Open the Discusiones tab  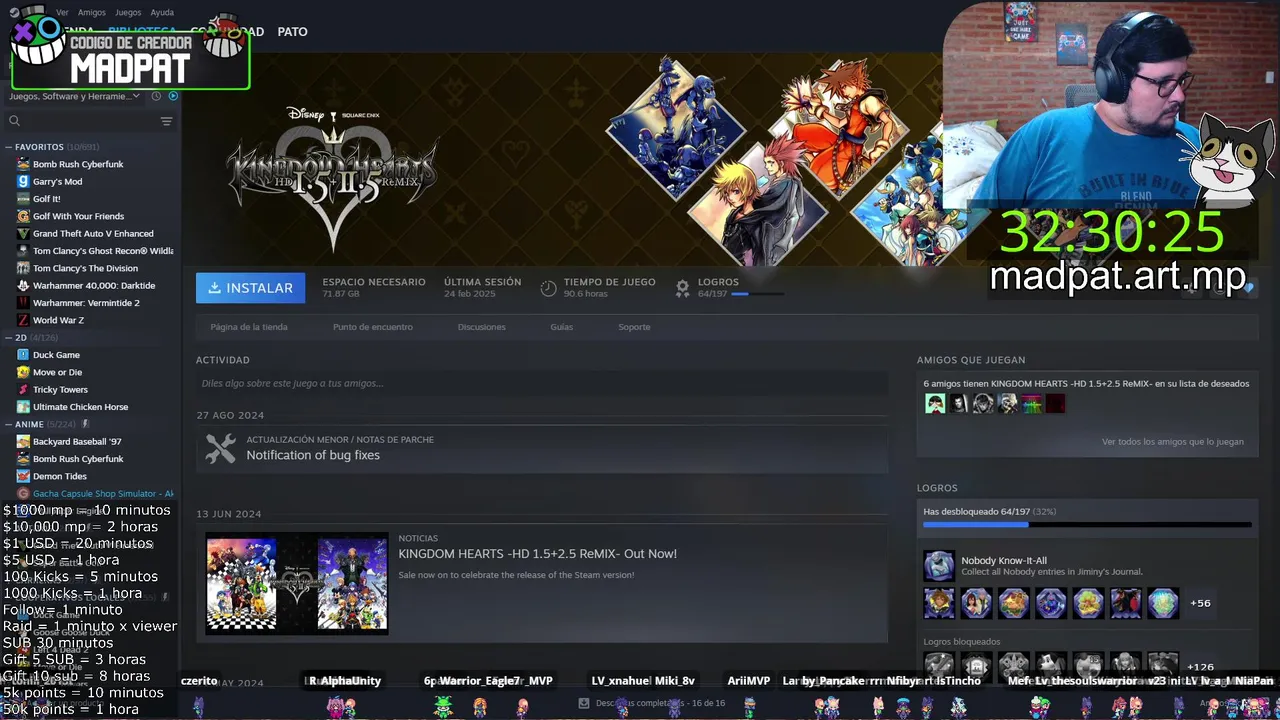click(x=481, y=327)
